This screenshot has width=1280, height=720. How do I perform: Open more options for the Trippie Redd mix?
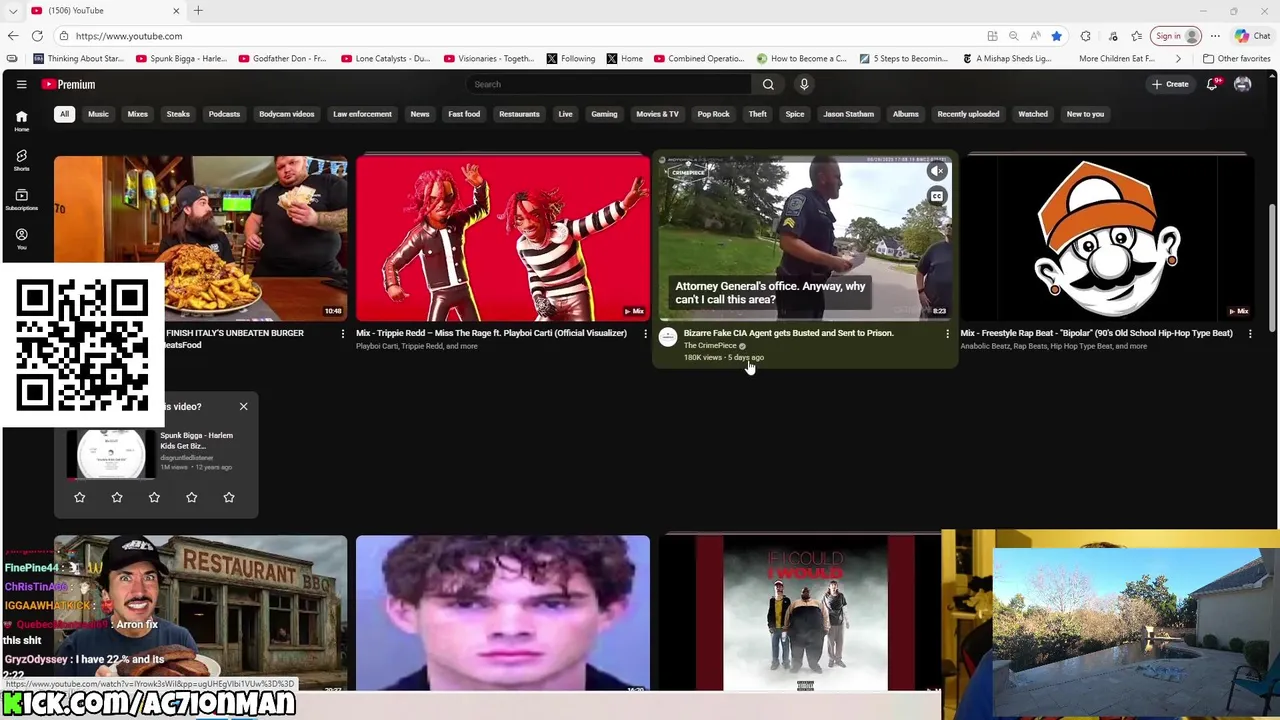point(645,333)
